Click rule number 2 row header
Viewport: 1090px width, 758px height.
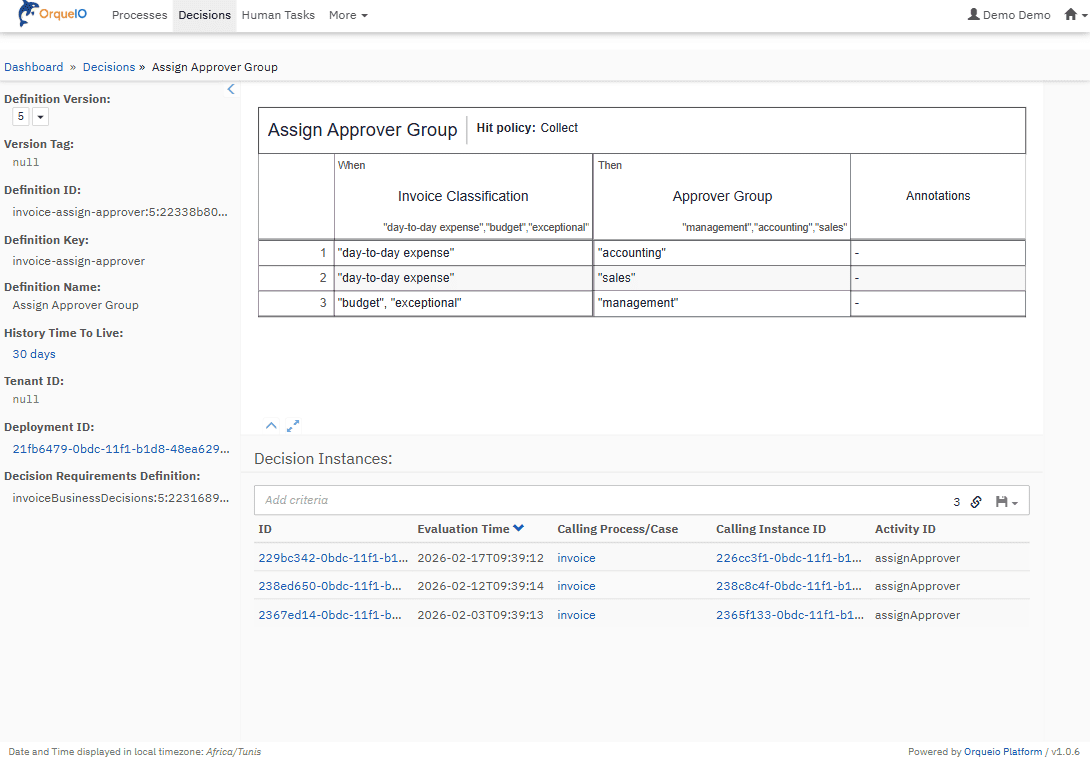pyautogui.click(x=296, y=278)
